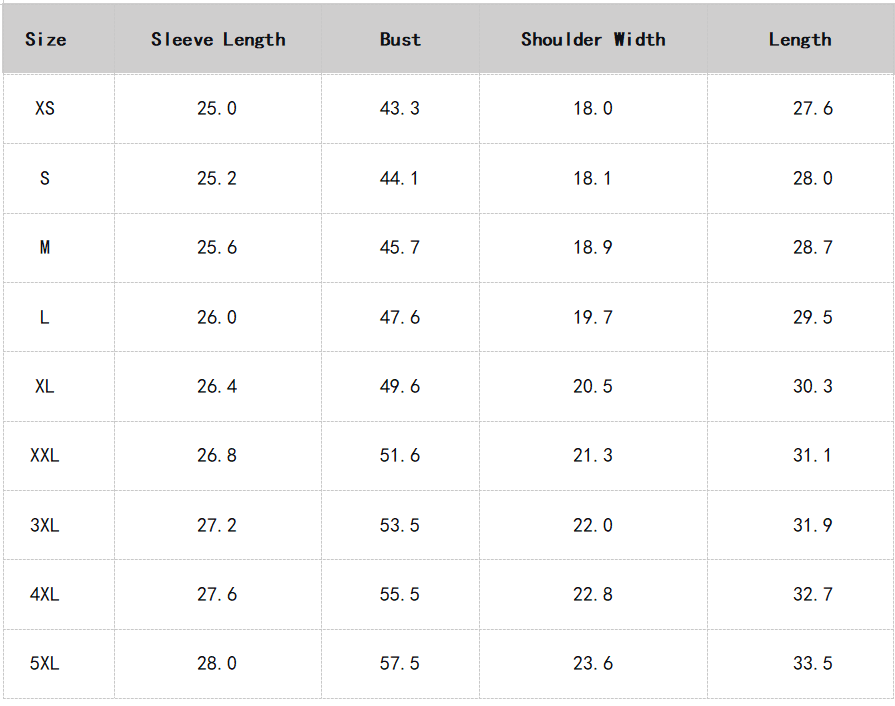
Task: Click sleeve length value 25.2
Action: [x=217, y=178]
